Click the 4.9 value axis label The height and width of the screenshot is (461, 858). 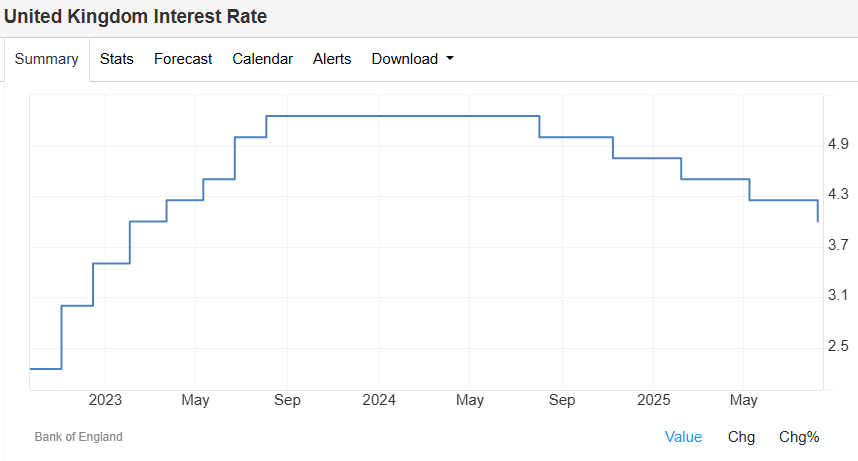838,146
